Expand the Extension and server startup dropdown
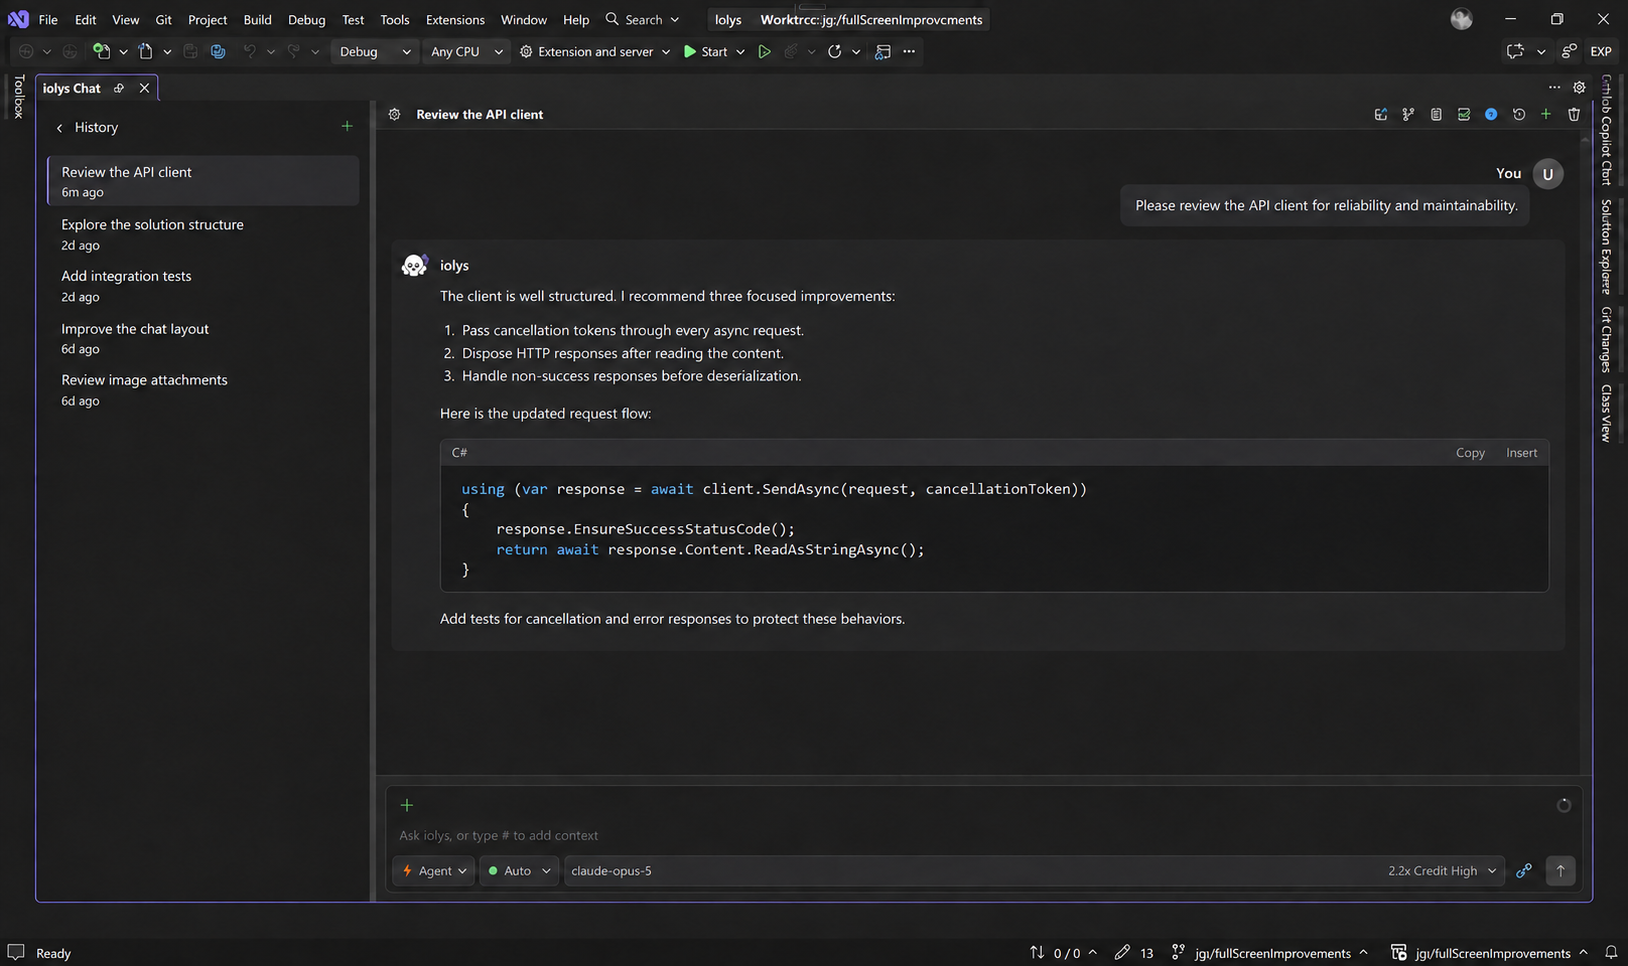Screen dimensions: 1628x966 pos(665,52)
